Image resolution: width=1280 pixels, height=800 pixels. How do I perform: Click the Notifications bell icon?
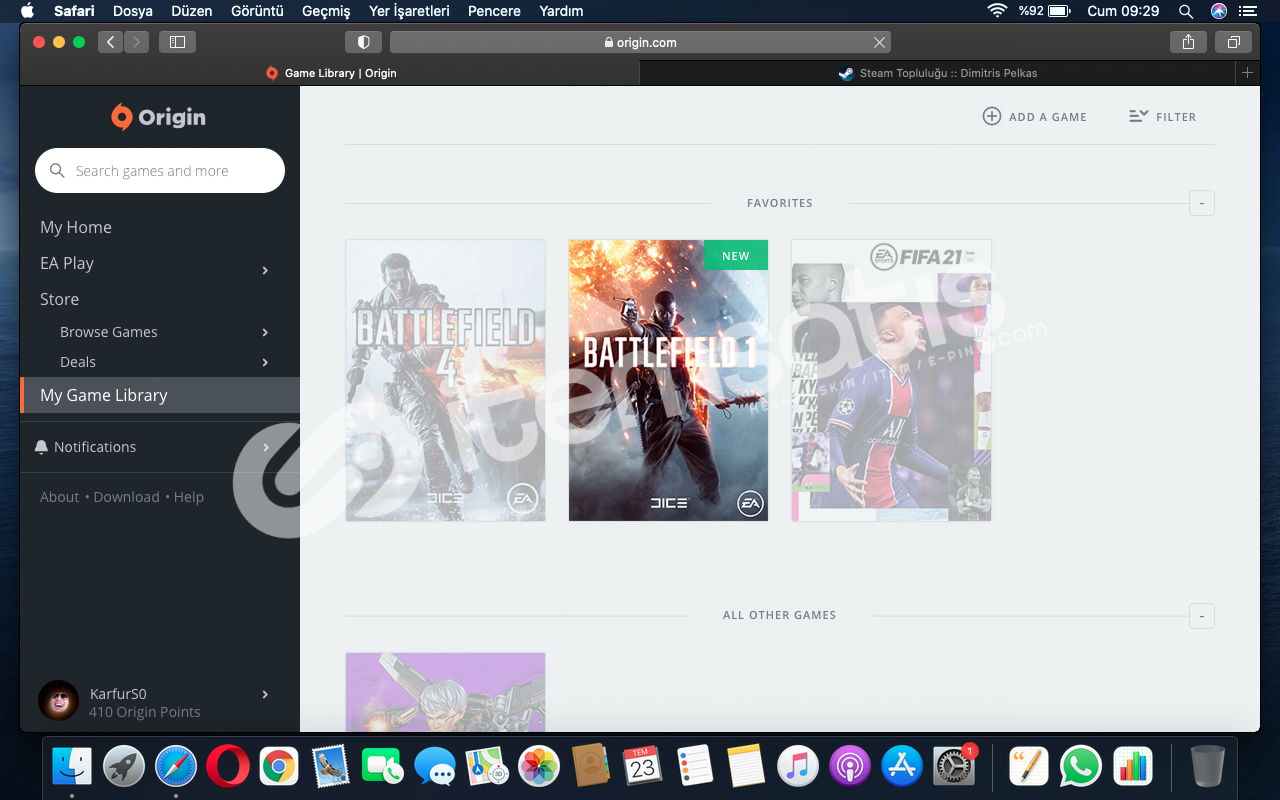coord(41,447)
